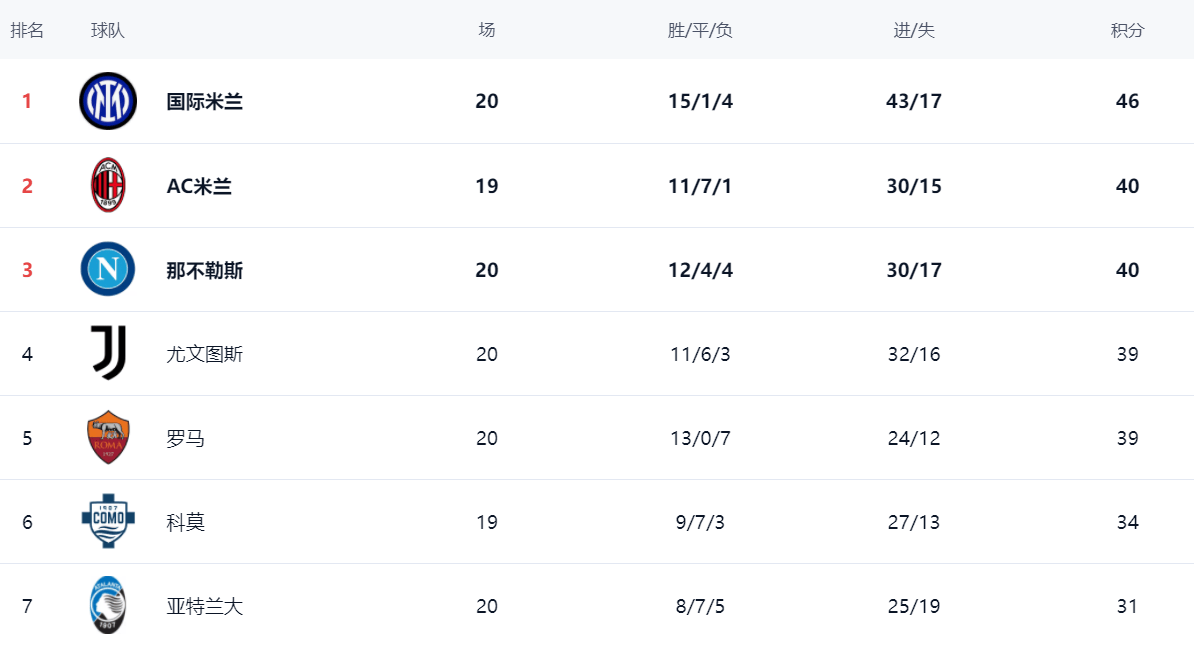Click the Como club logo

point(108,522)
